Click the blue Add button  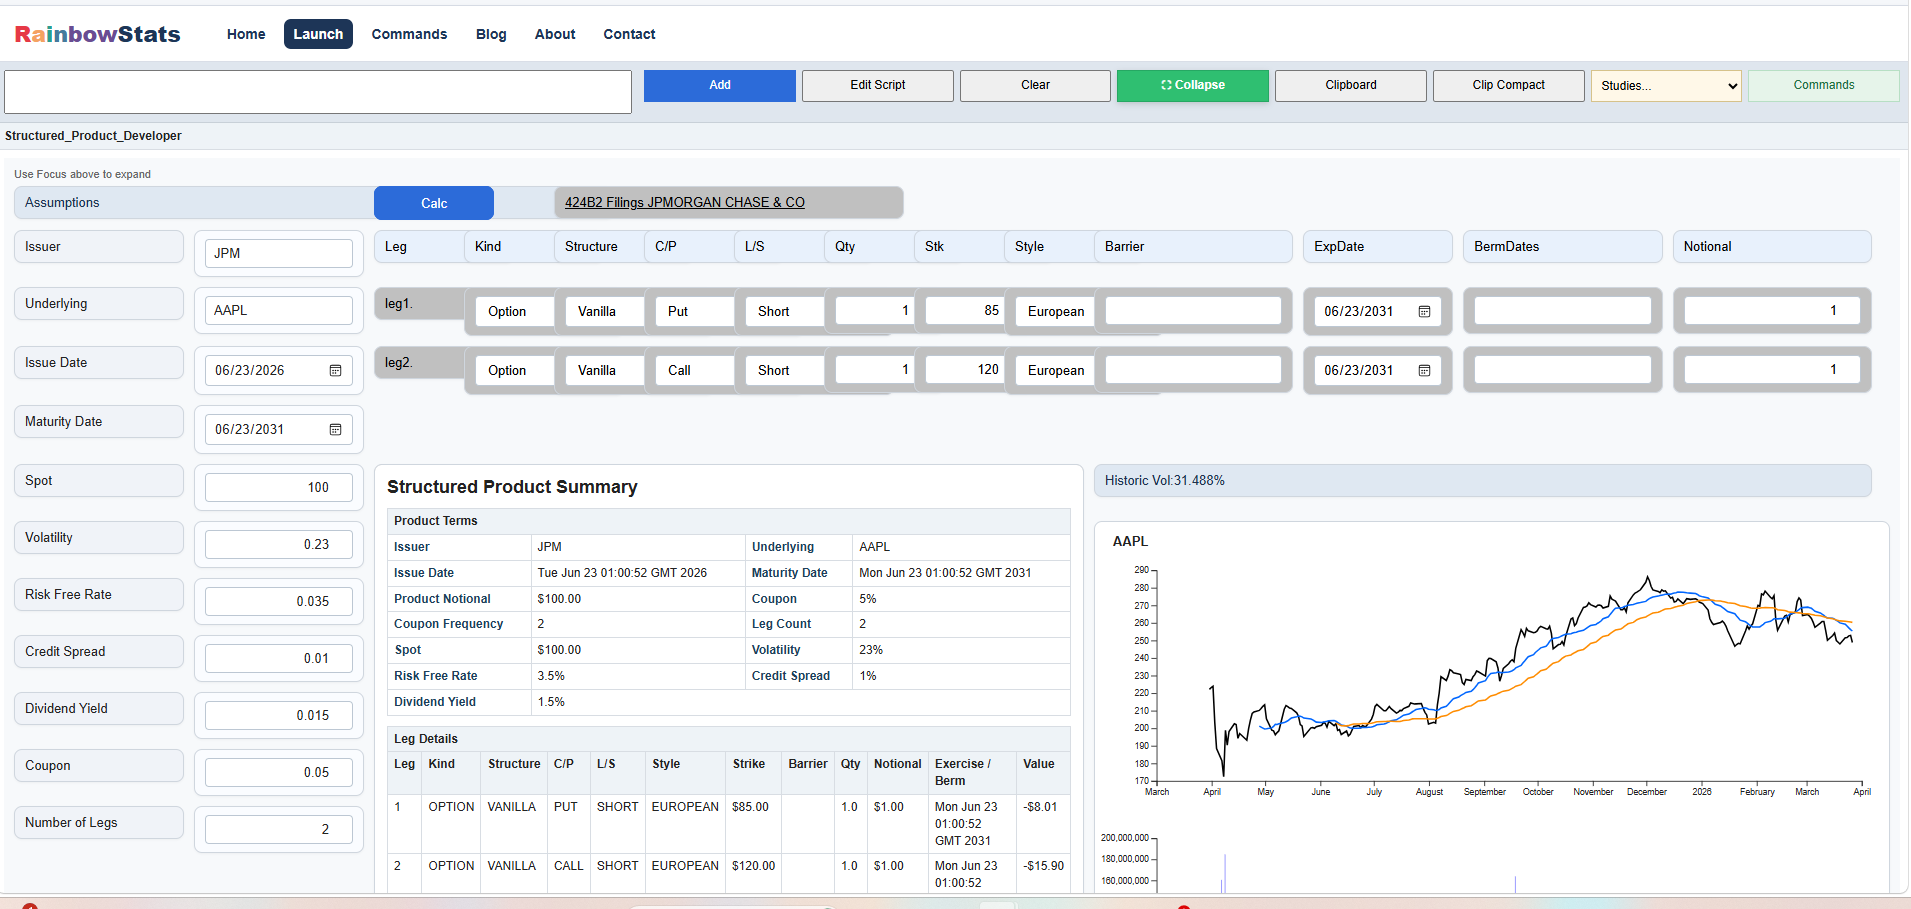click(720, 85)
